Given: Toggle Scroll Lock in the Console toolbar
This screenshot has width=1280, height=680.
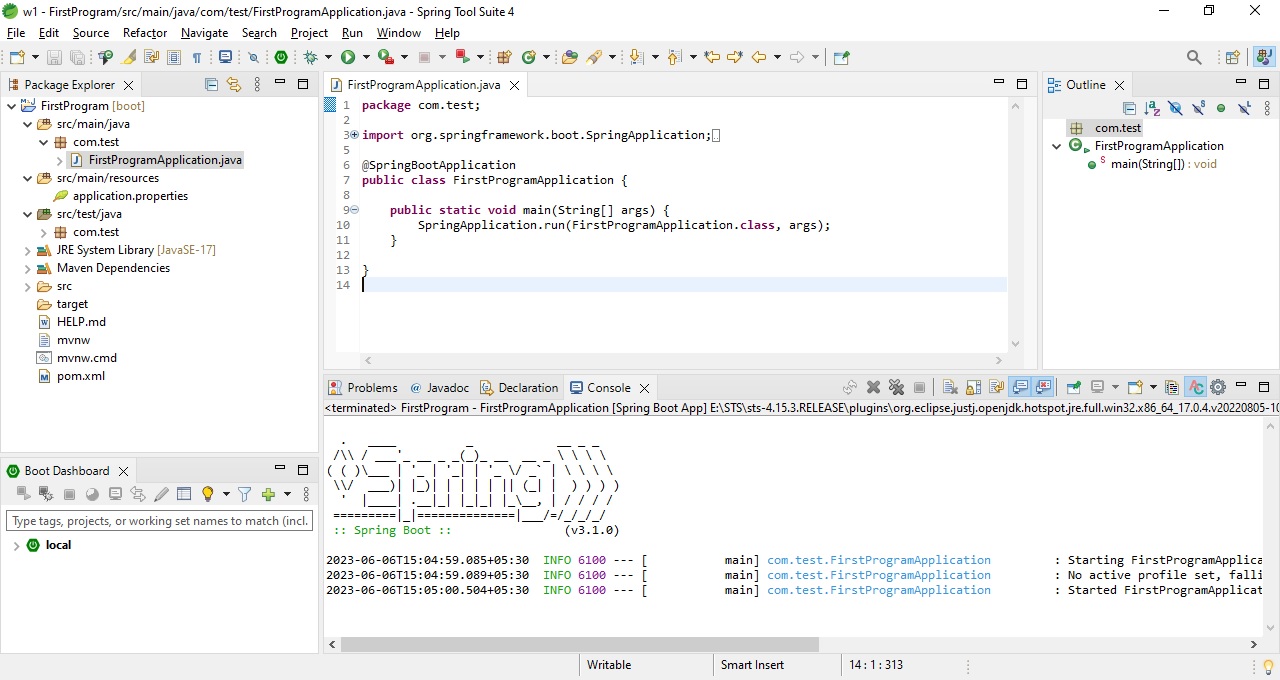Looking at the screenshot, I should 972,387.
